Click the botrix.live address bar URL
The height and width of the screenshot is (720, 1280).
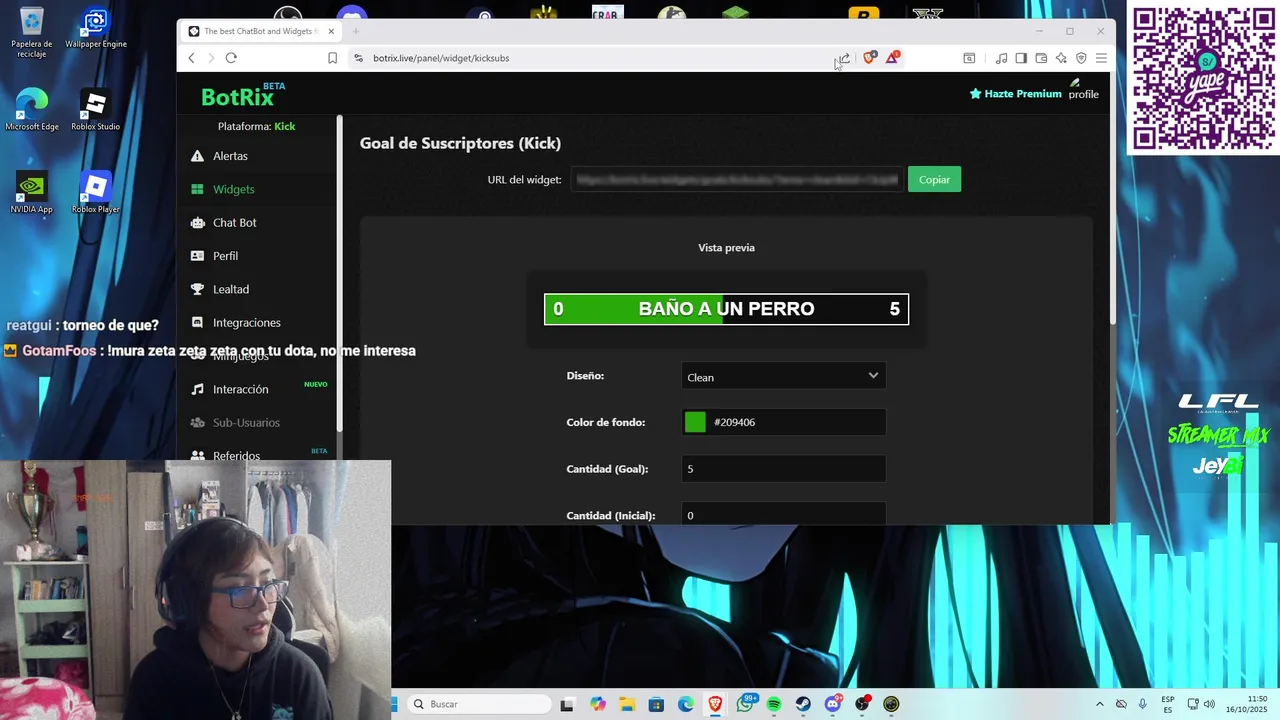coord(441,58)
